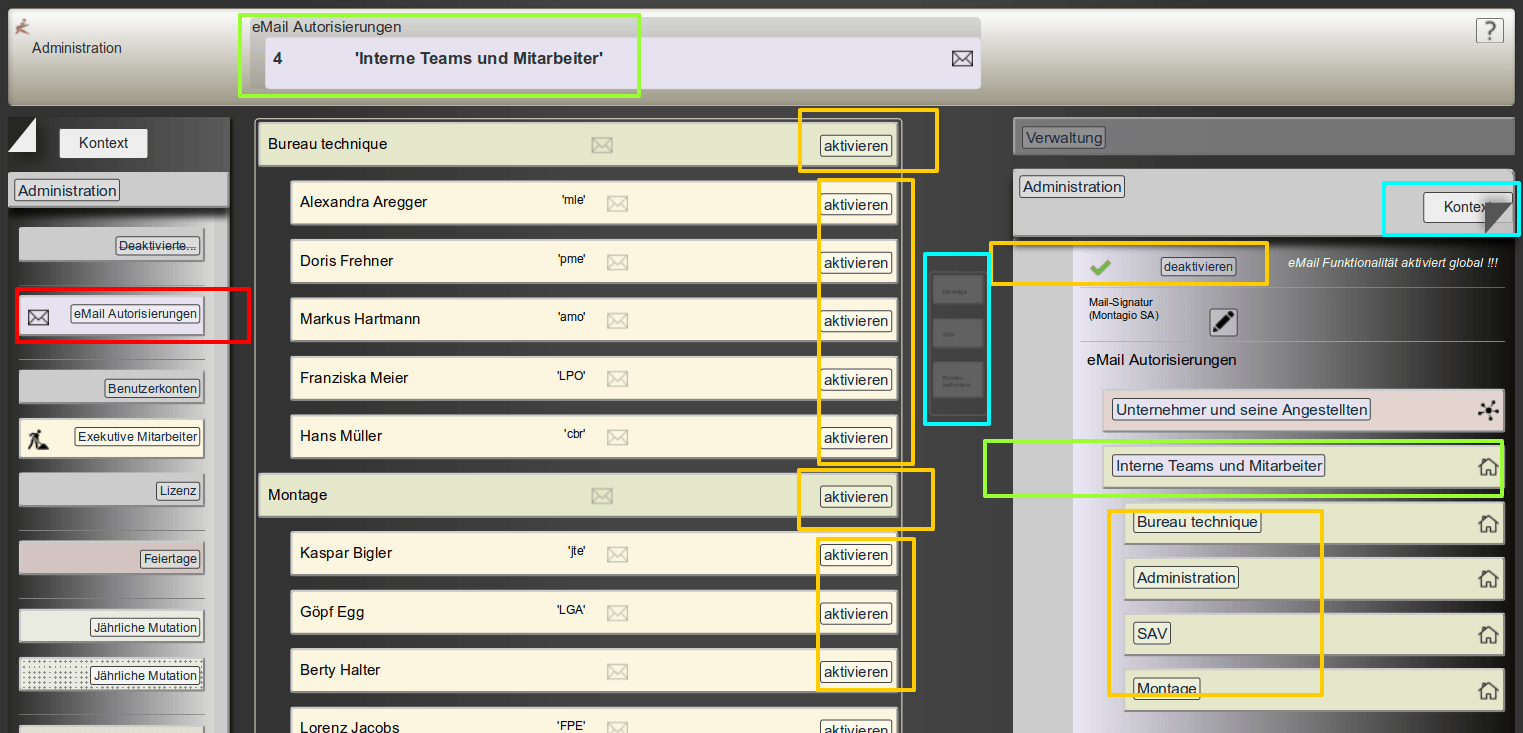Click envelope icon in the header bar

tap(962, 59)
